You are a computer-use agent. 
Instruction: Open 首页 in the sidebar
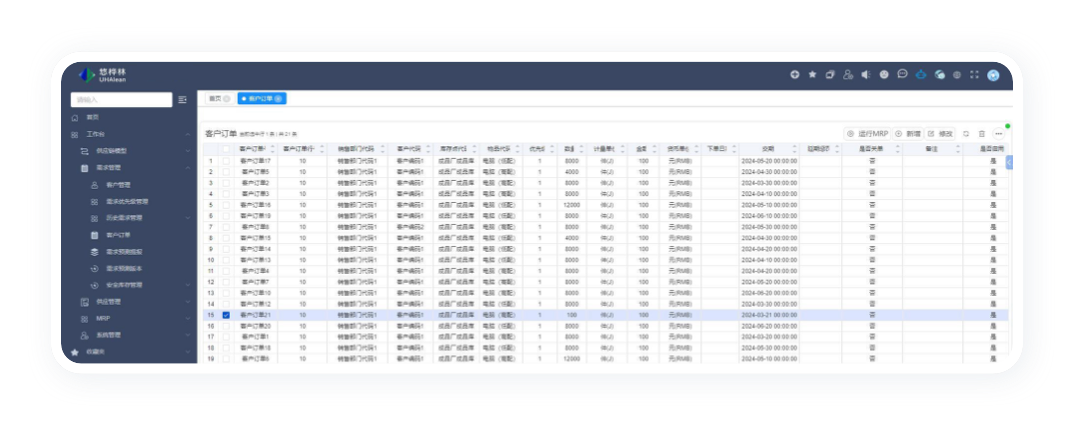pyautogui.click(x=92, y=118)
